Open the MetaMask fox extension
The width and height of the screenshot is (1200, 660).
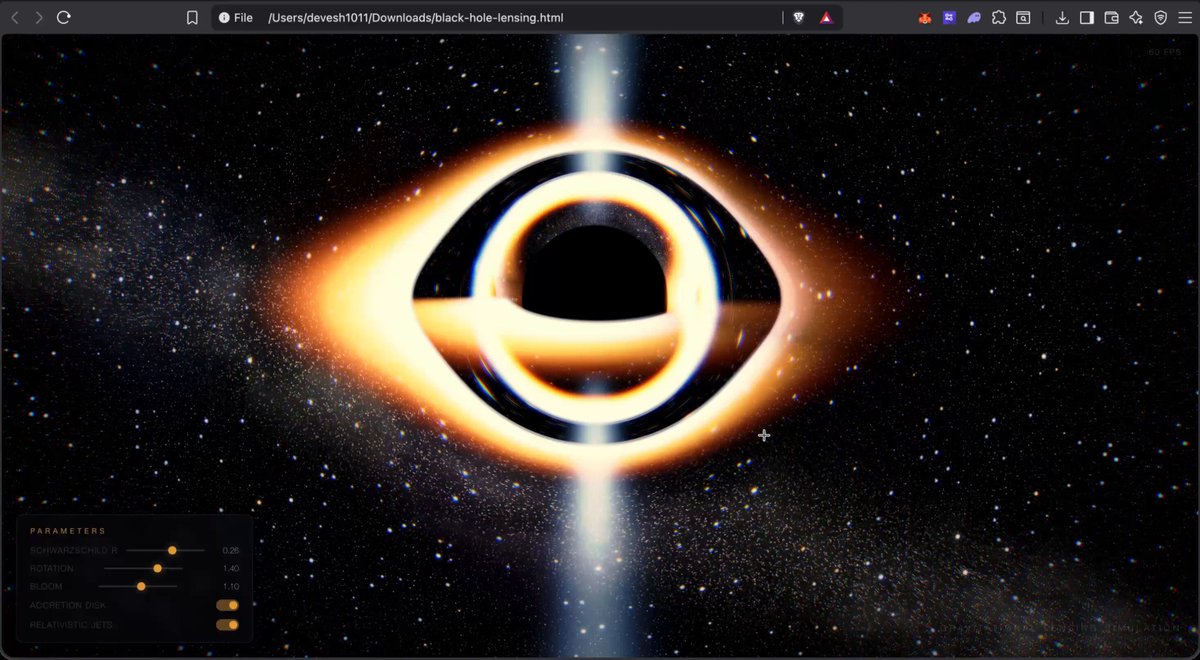925,17
